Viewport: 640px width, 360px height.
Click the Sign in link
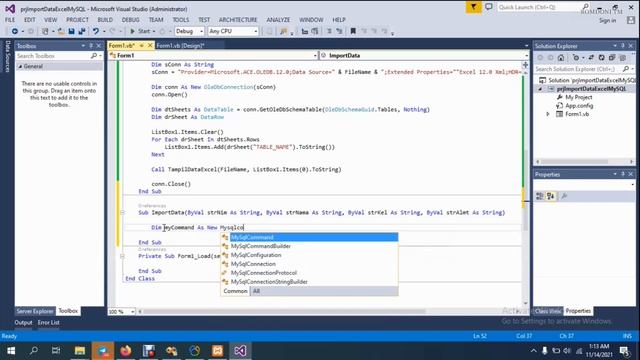607,20
